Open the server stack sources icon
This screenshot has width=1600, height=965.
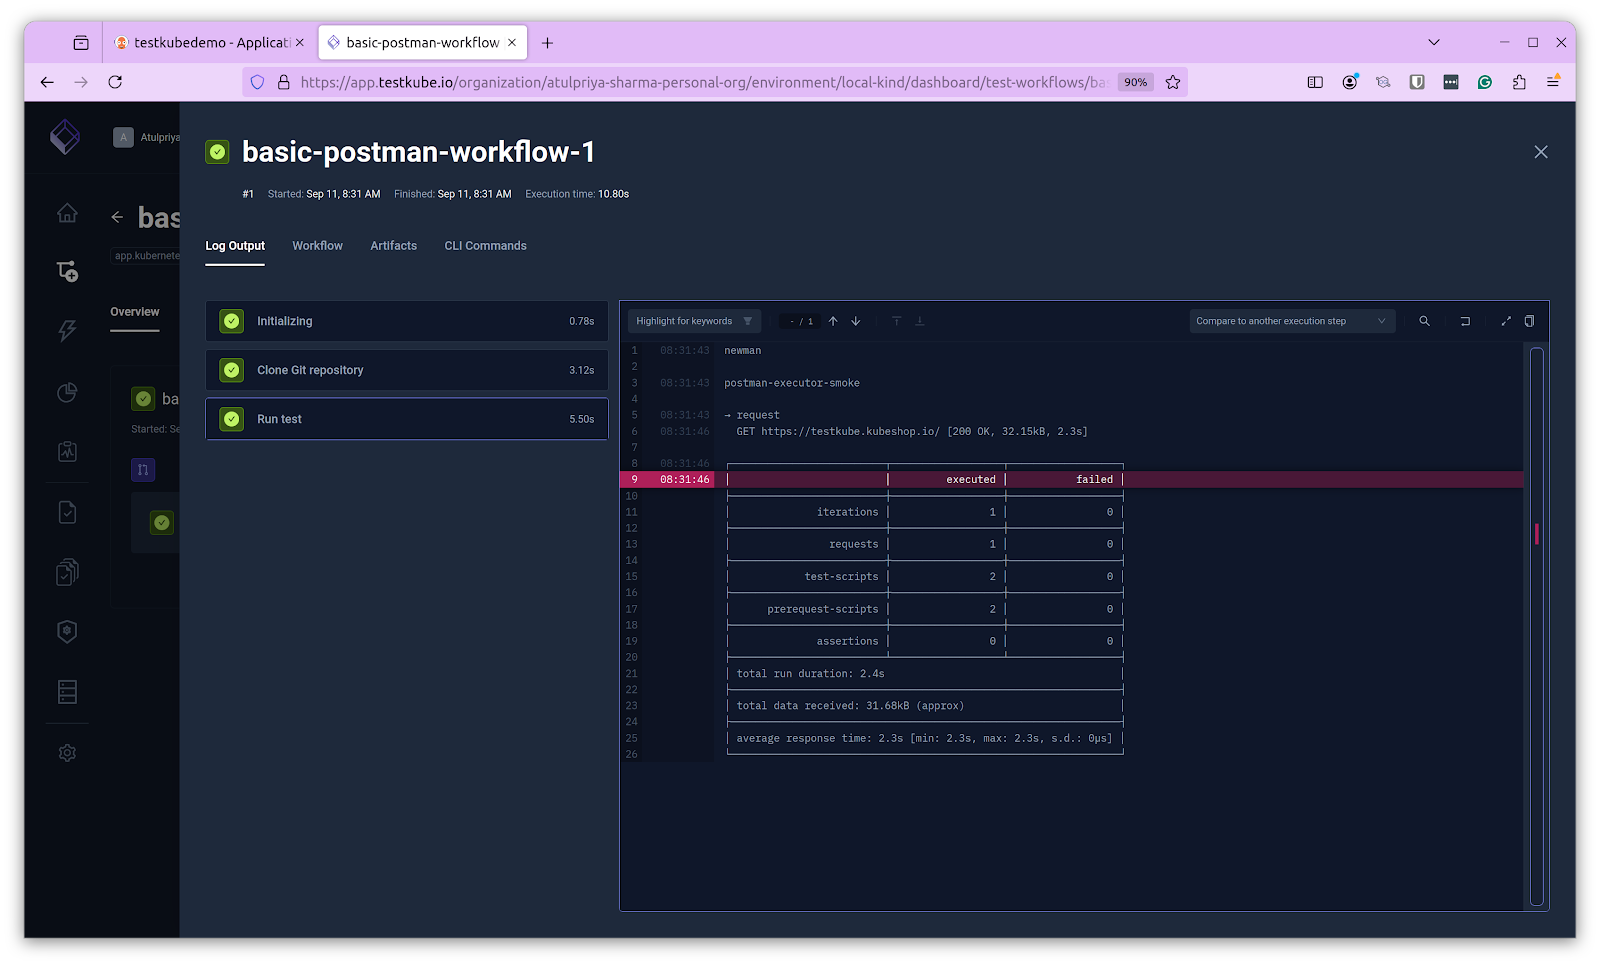coord(67,692)
